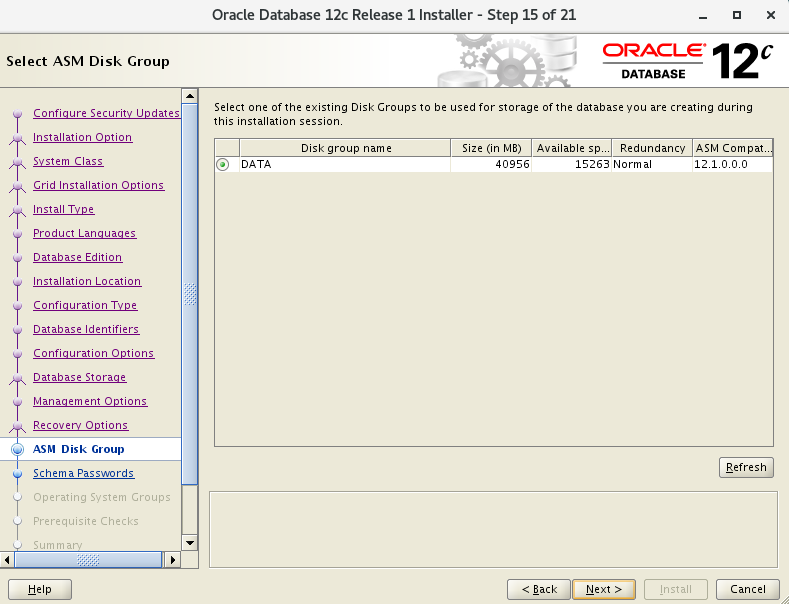Click the Recovery Options step bullet icon

(17, 426)
